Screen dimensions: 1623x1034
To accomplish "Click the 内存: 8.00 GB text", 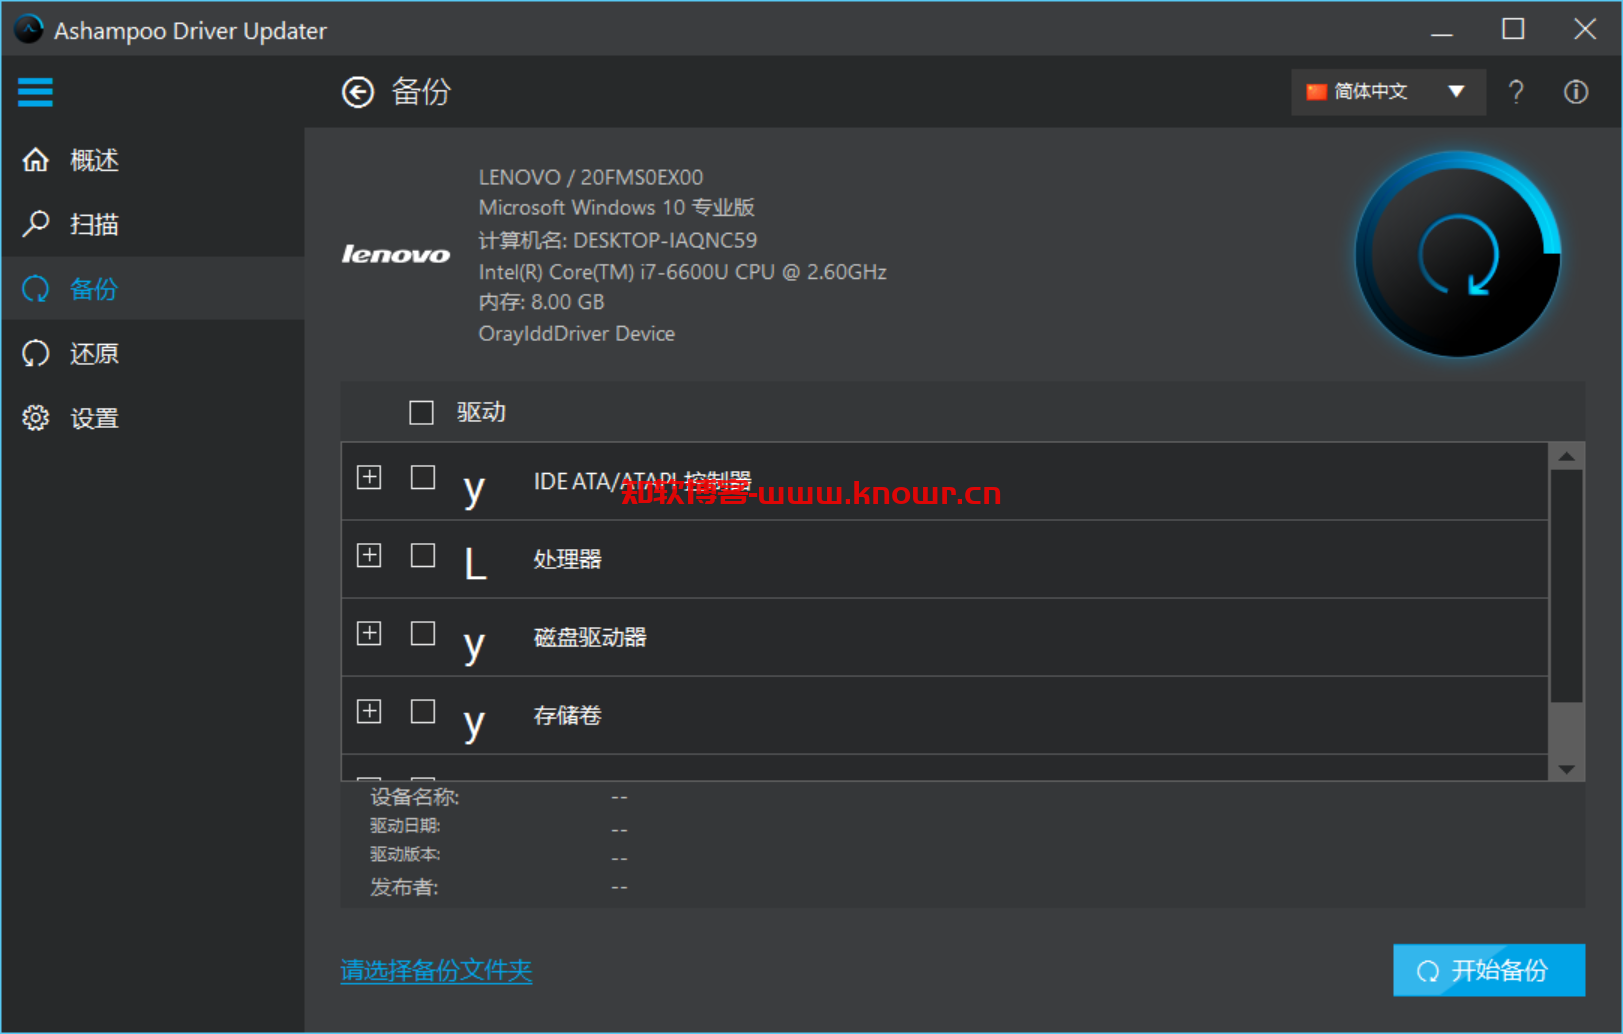I will pyautogui.click(x=541, y=302).
